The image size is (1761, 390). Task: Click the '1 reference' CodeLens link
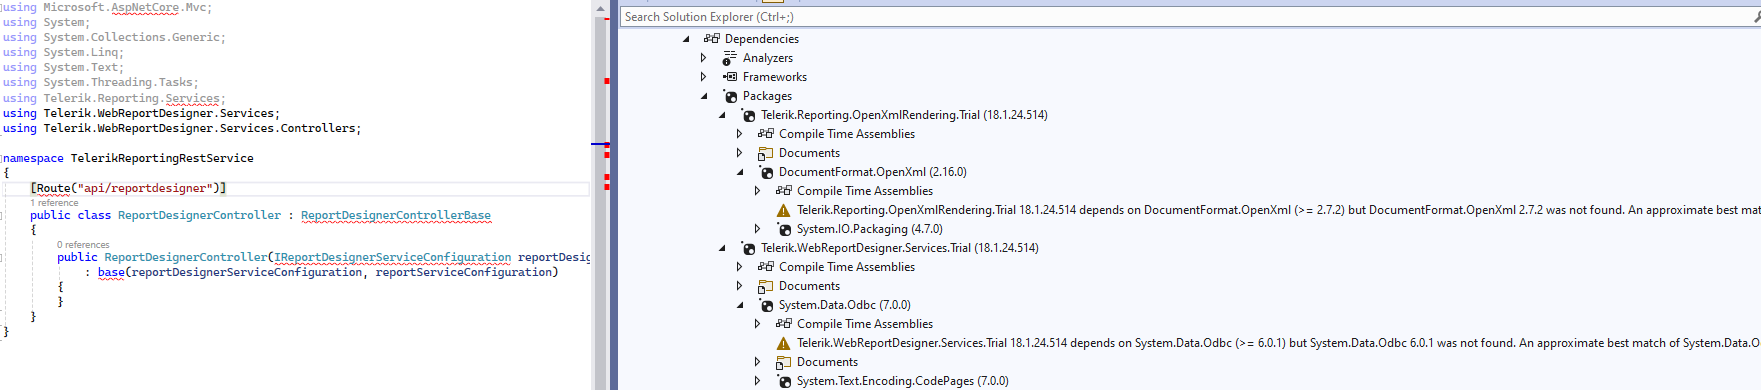click(54, 203)
